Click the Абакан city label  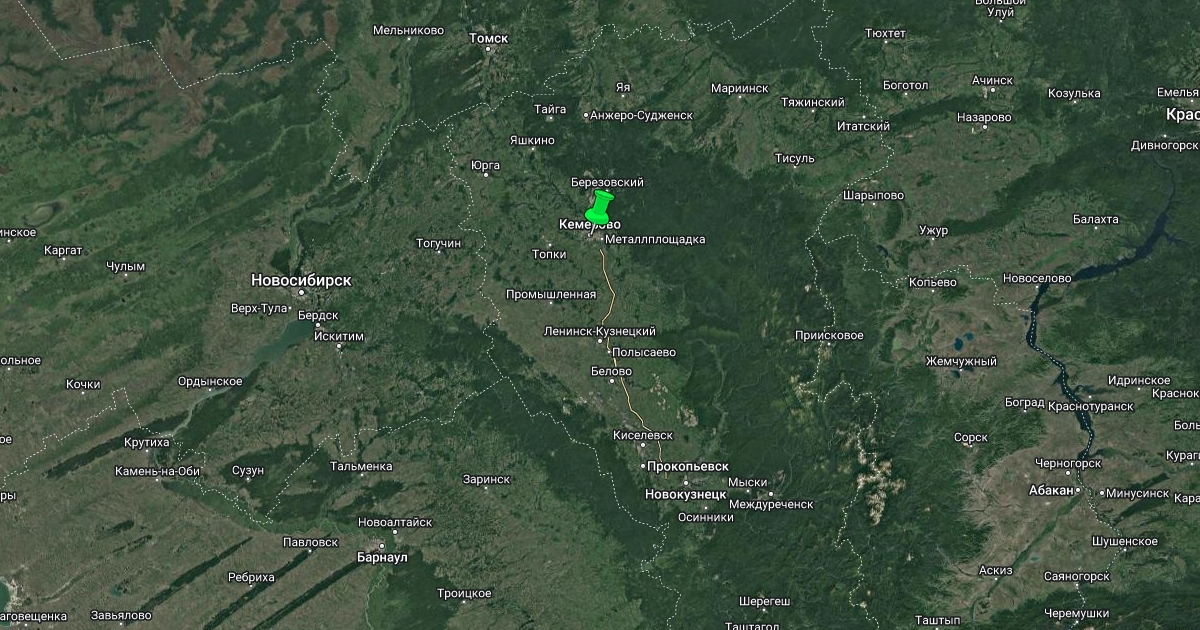tap(1051, 490)
